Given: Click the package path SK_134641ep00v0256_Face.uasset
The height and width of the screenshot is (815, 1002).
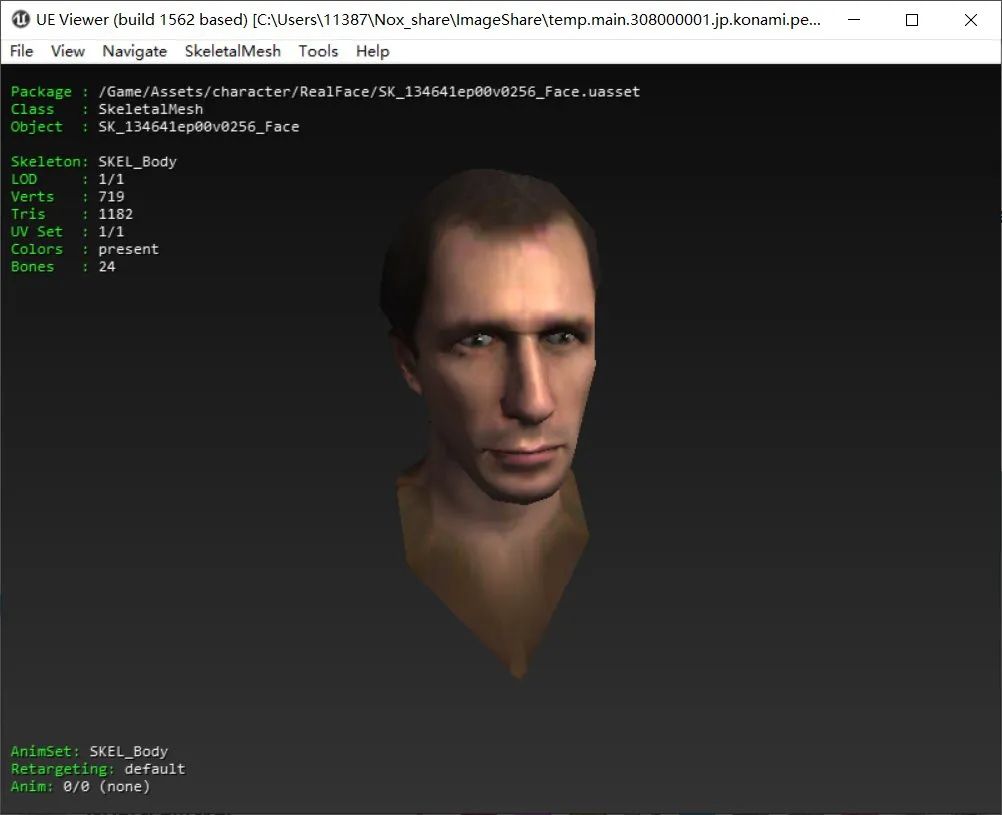Looking at the screenshot, I should [x=369, y=91].
